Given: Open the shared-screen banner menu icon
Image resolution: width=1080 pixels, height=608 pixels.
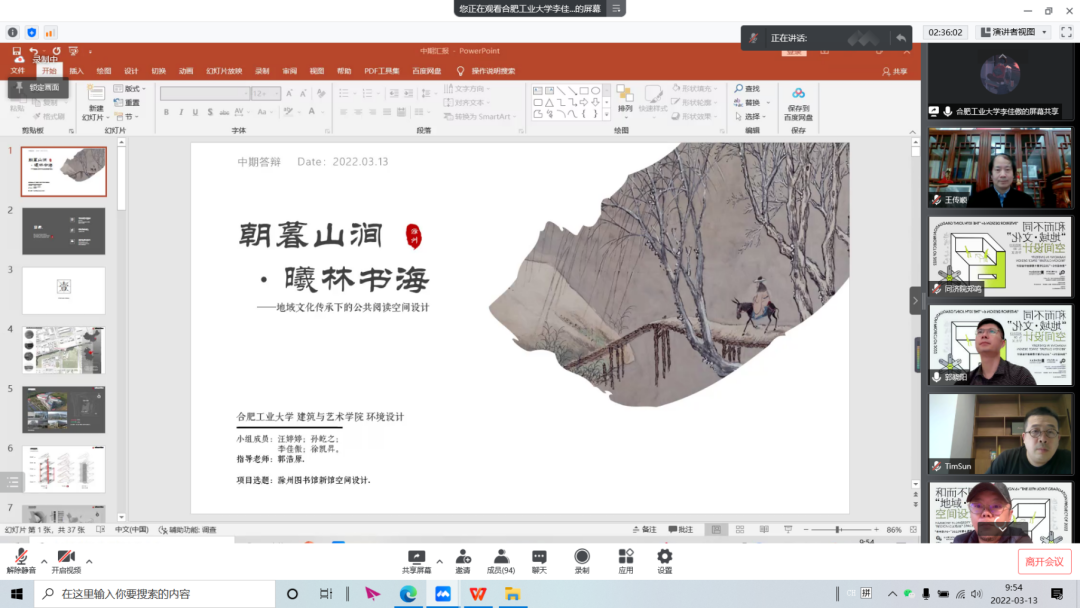Looking at the screenshot, I should [x=616, y=9].
